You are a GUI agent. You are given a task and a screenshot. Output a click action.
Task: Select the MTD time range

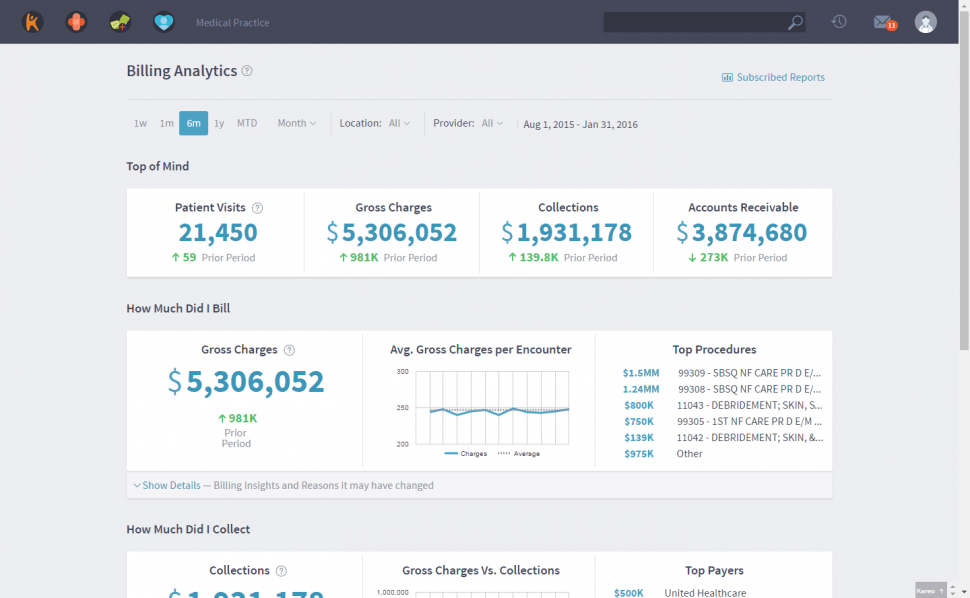click(x=247, y=123)
